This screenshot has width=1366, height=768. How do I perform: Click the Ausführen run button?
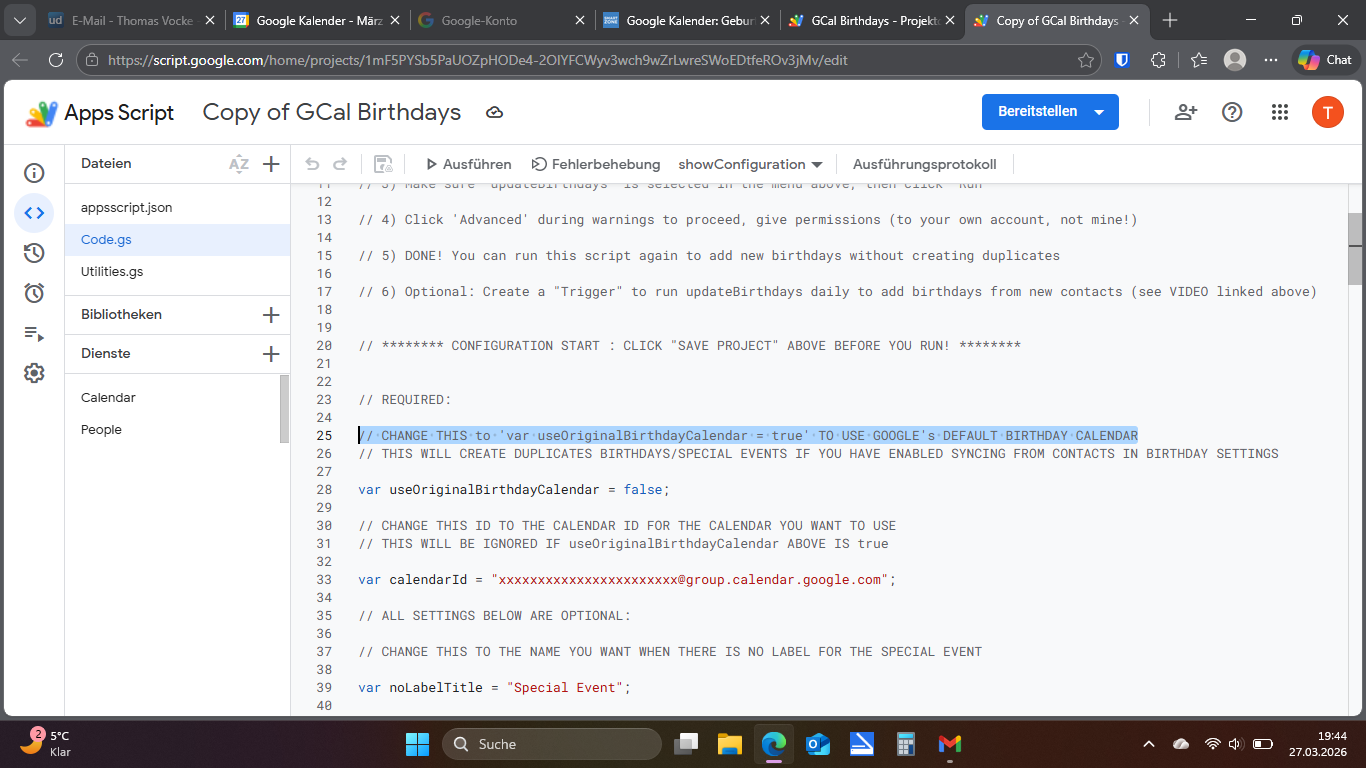click(468, 164)
